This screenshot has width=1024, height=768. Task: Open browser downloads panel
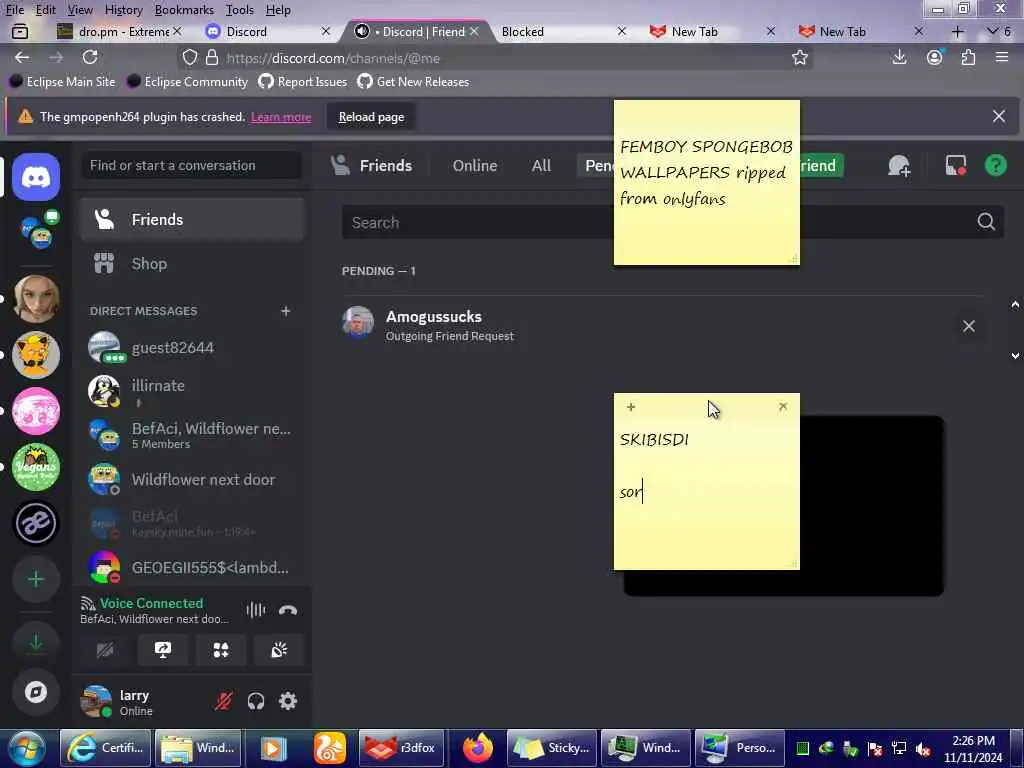899,57
